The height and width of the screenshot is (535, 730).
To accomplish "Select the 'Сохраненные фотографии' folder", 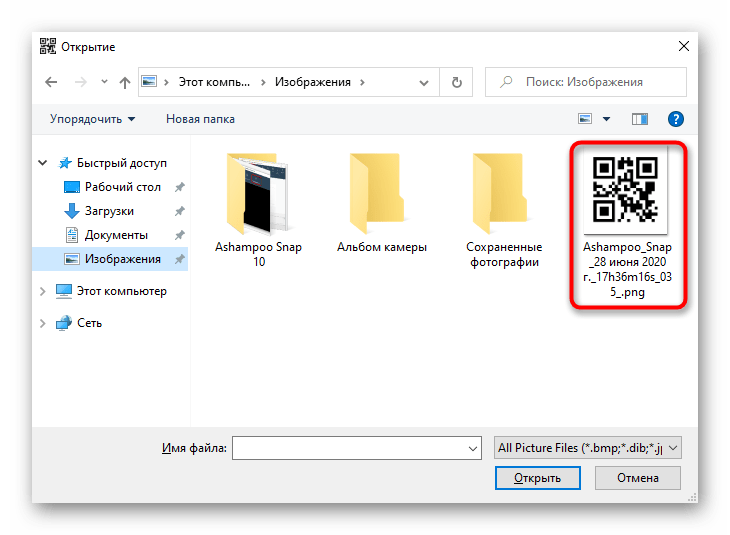I will (504, 210).
